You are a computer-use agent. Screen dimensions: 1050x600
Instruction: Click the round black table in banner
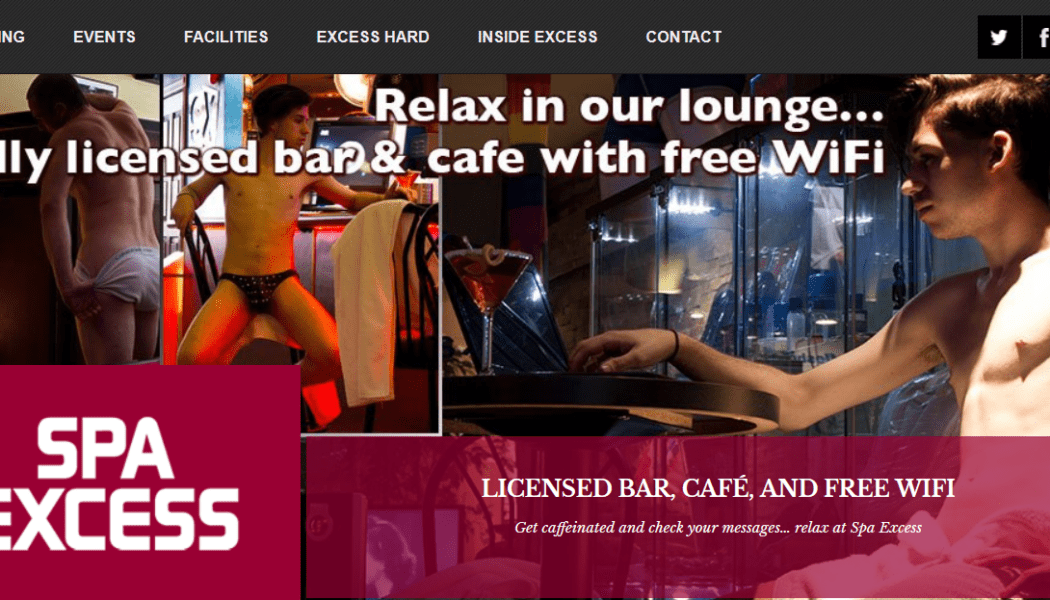[609, 400]
